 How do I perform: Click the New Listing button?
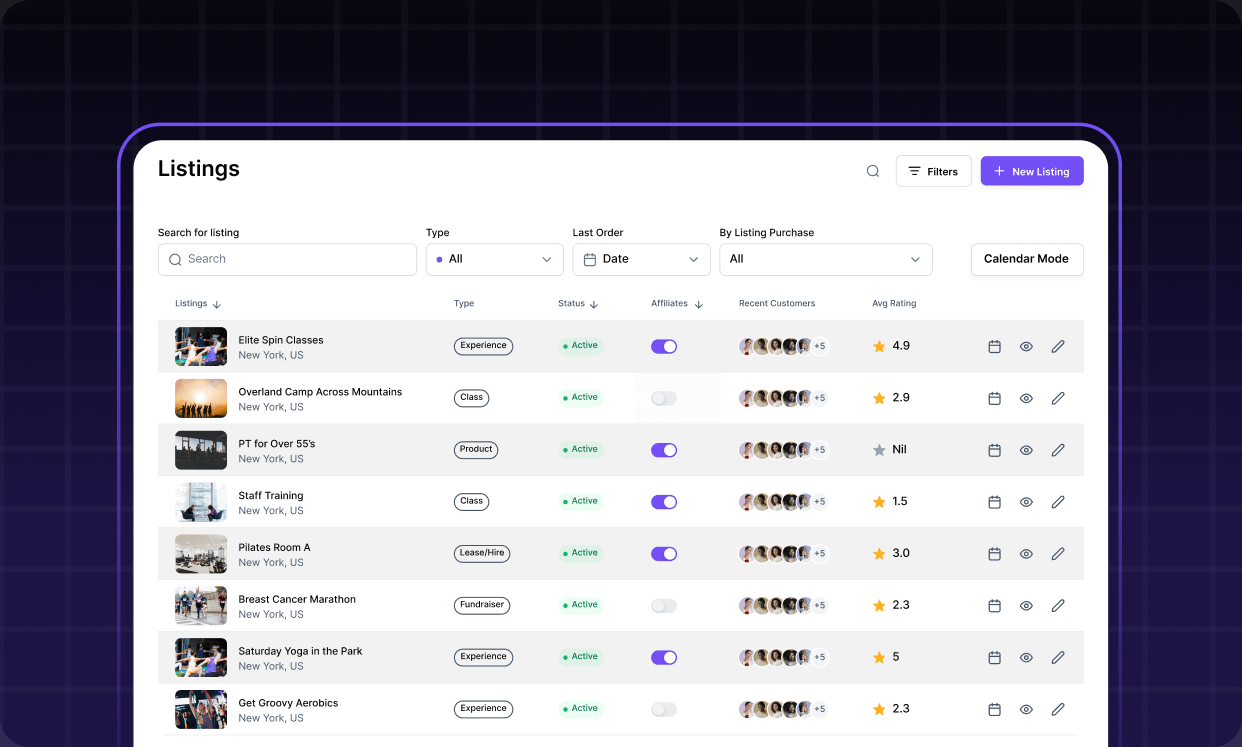tap(1031, 171)
